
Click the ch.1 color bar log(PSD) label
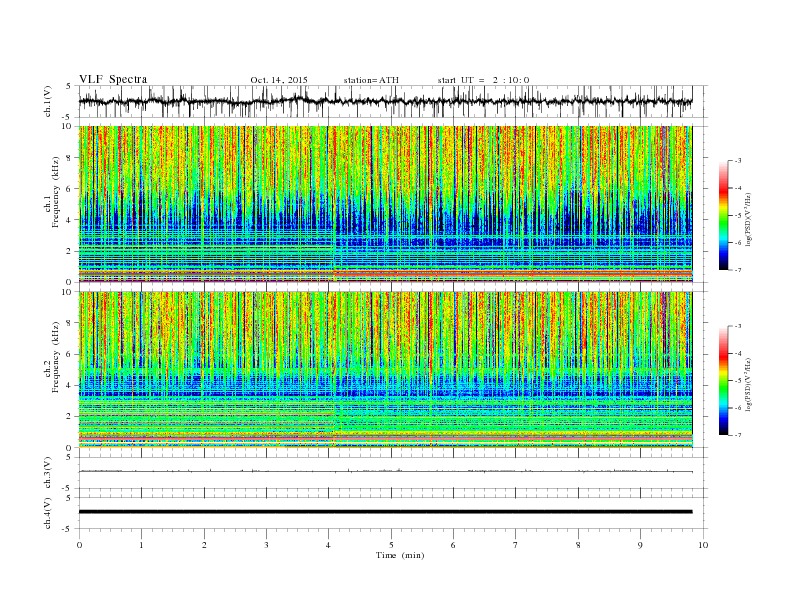click(749, 219)
